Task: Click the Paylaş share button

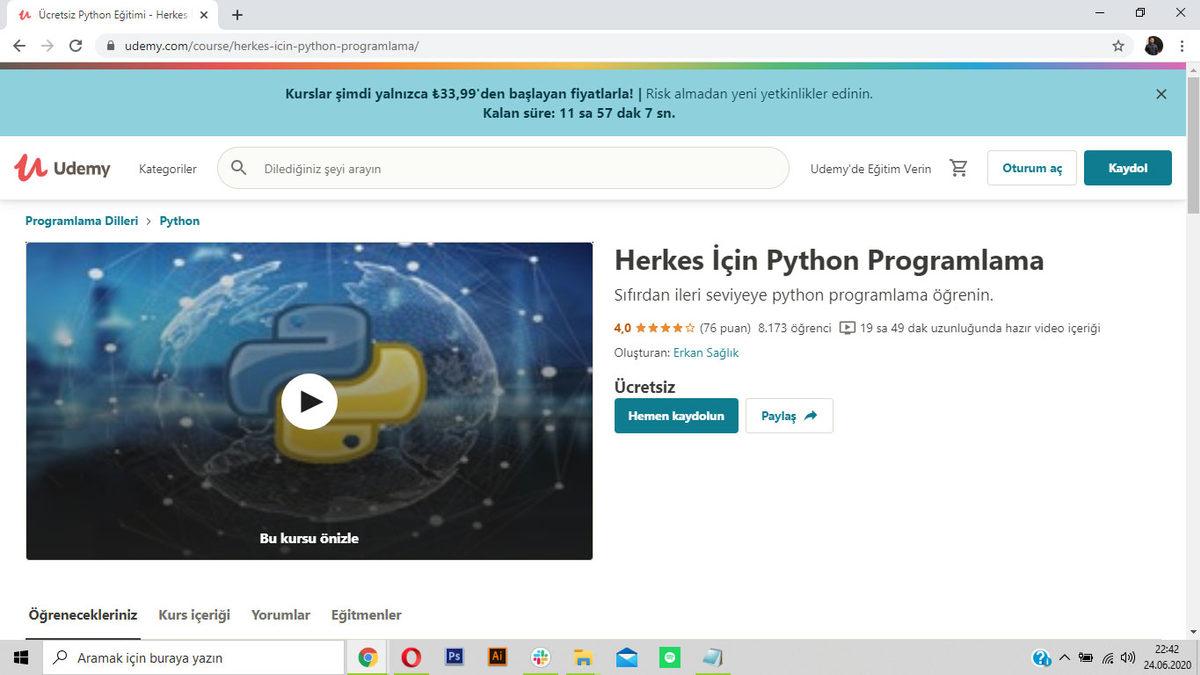Action: coord(789,416)
